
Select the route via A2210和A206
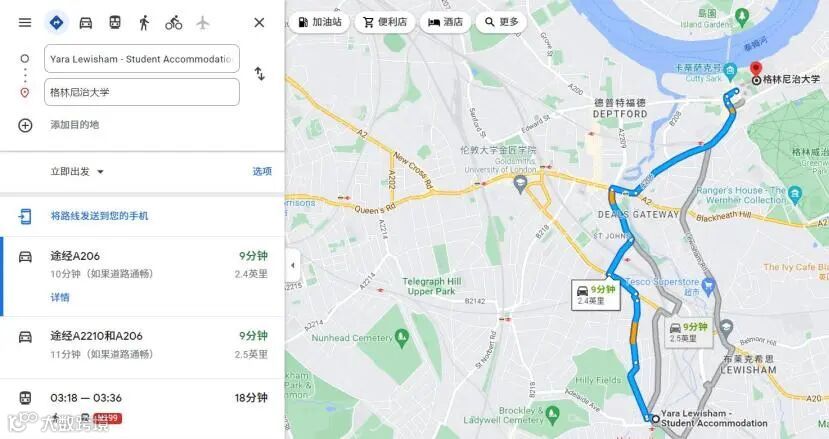click(142, 347)
